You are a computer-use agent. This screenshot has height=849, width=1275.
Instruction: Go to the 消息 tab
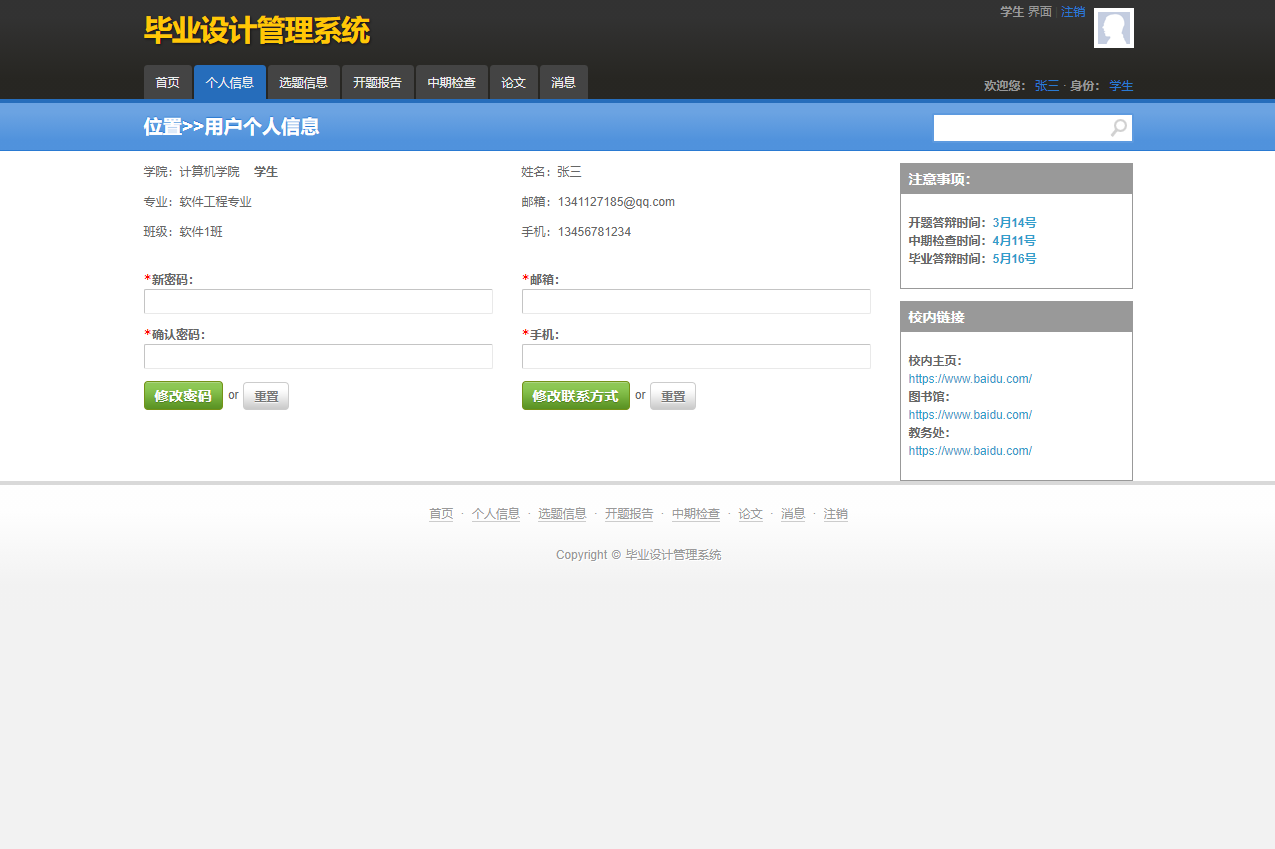pos(563,82)
